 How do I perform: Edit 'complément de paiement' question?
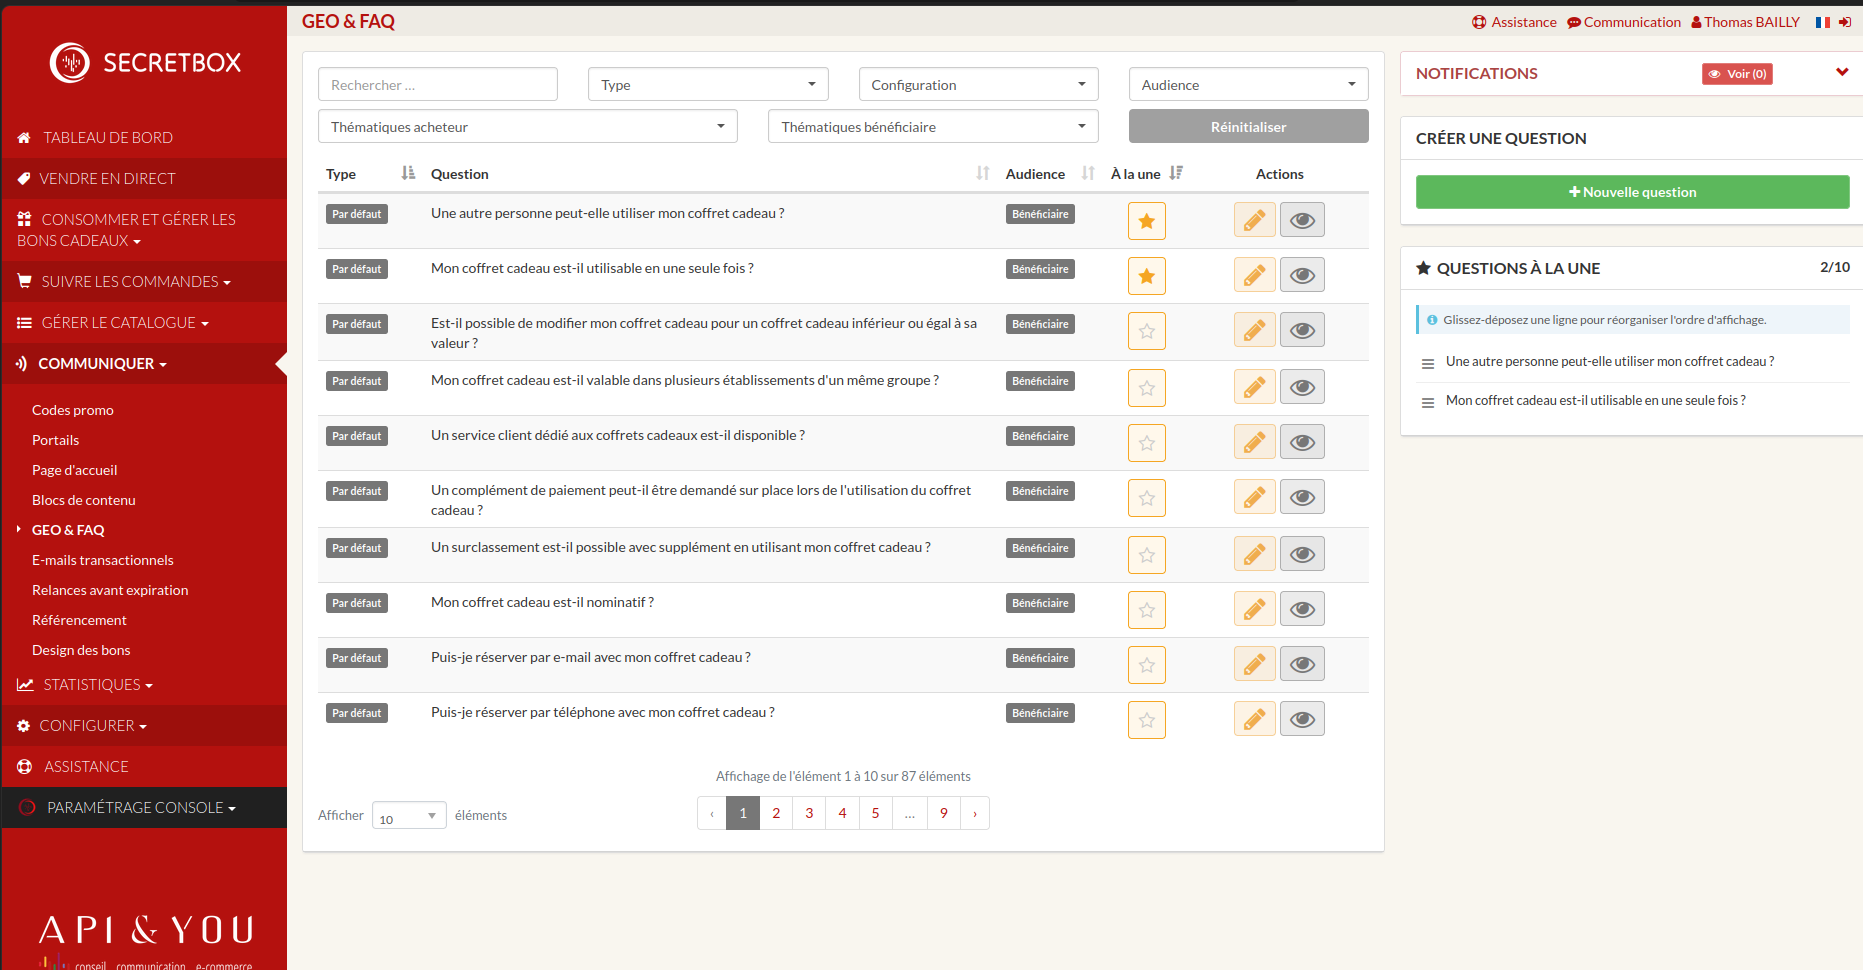tap(1254, 497)
